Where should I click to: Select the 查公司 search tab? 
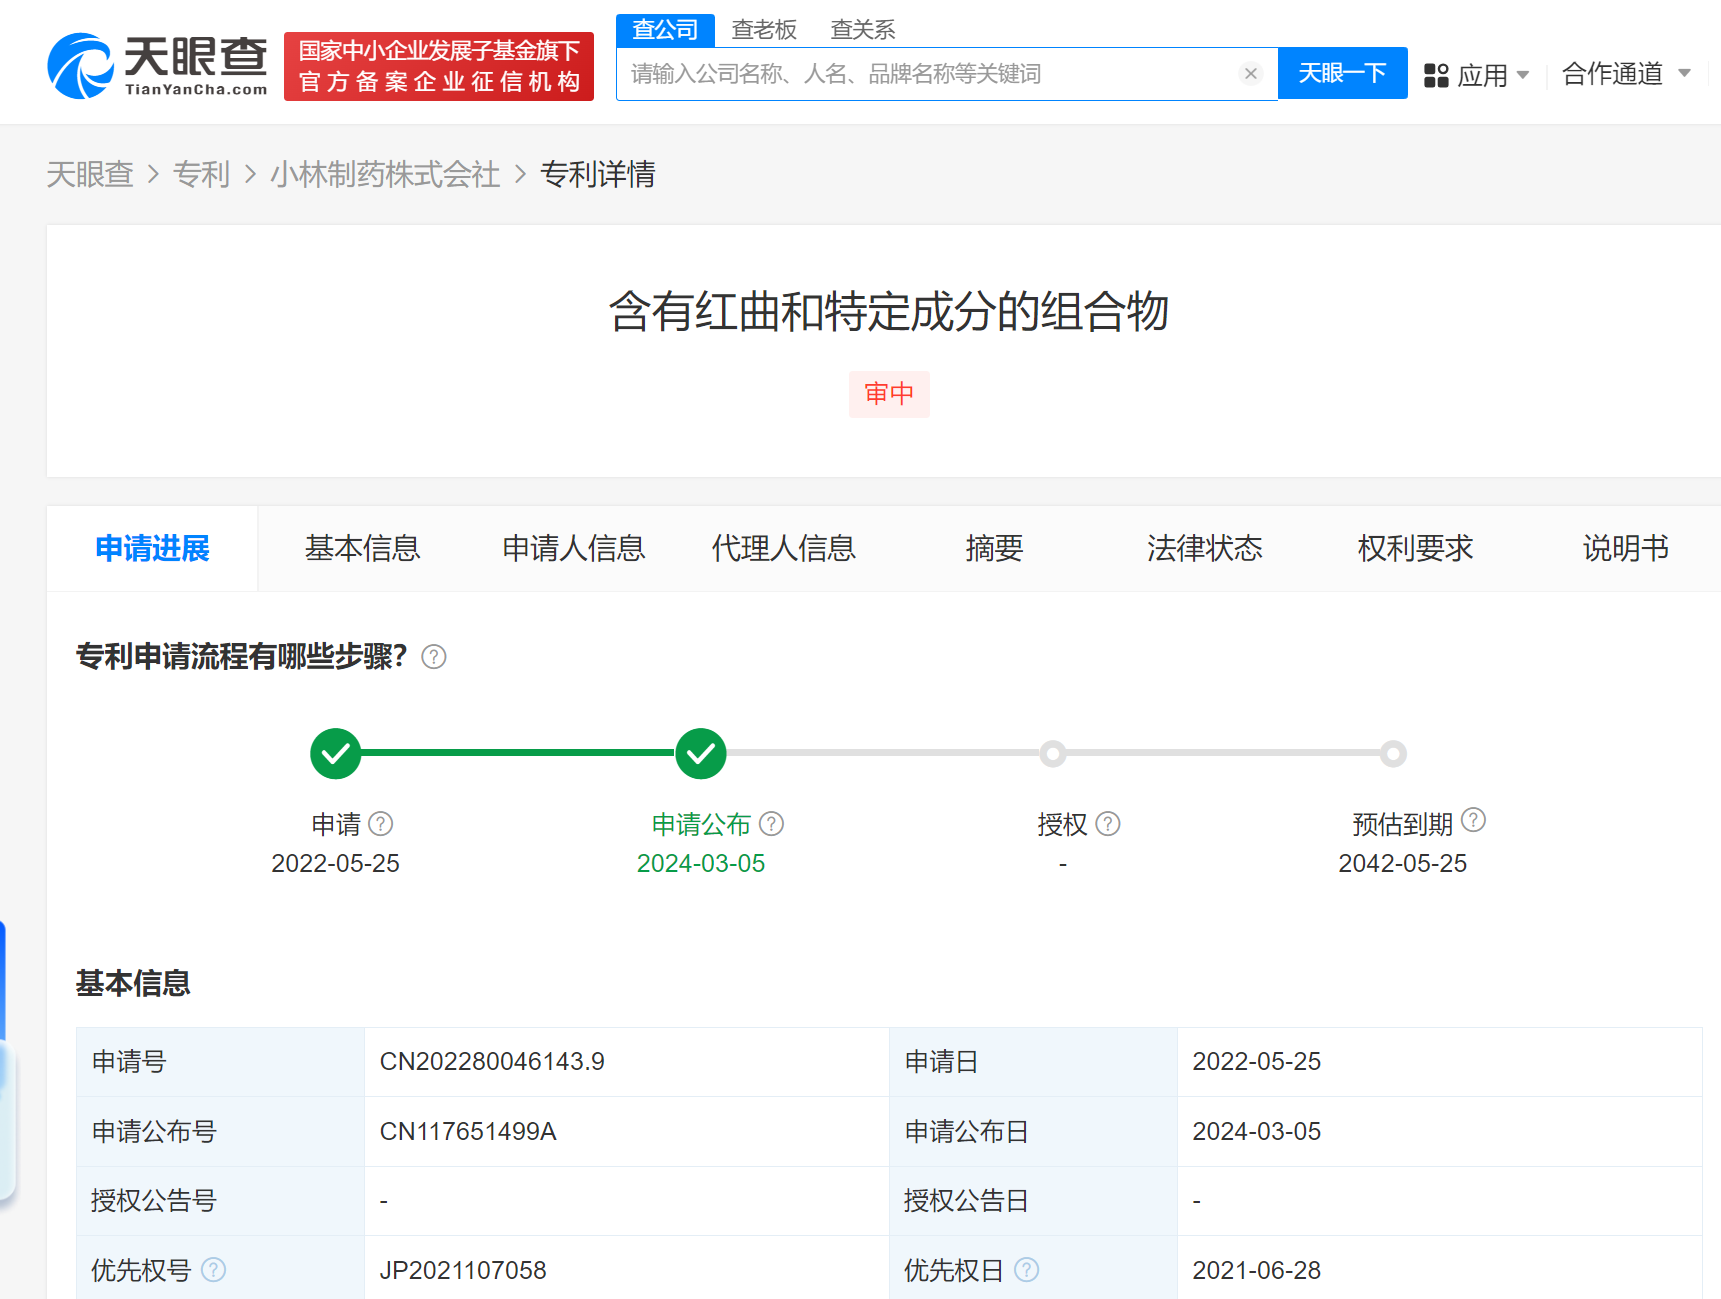665,30
